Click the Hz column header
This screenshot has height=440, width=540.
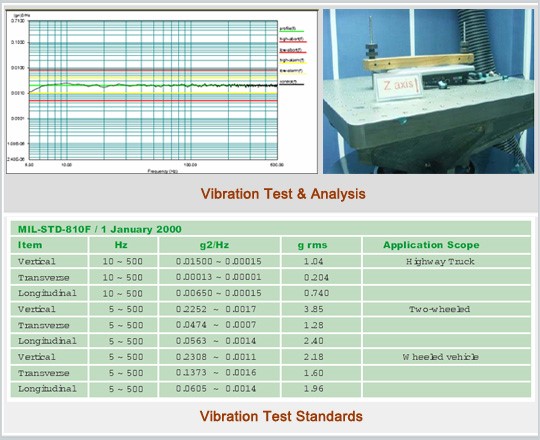(123, 245)
